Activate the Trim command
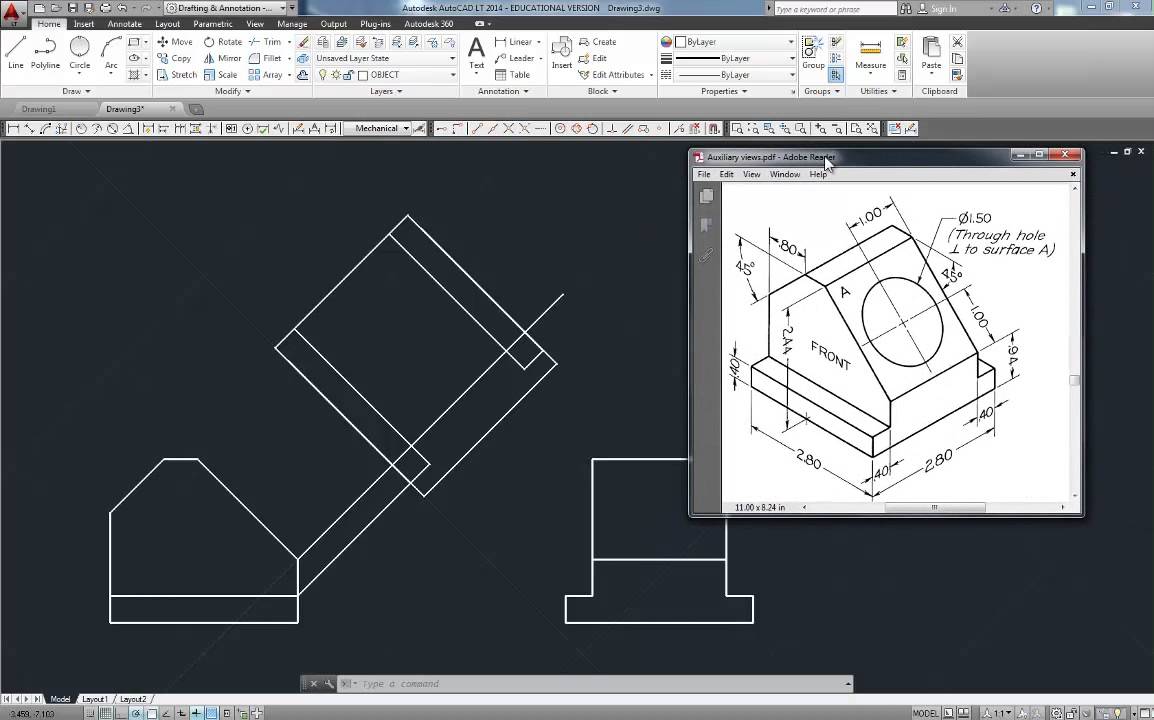This screenshot has width=1154, height=720. [265, 42]
